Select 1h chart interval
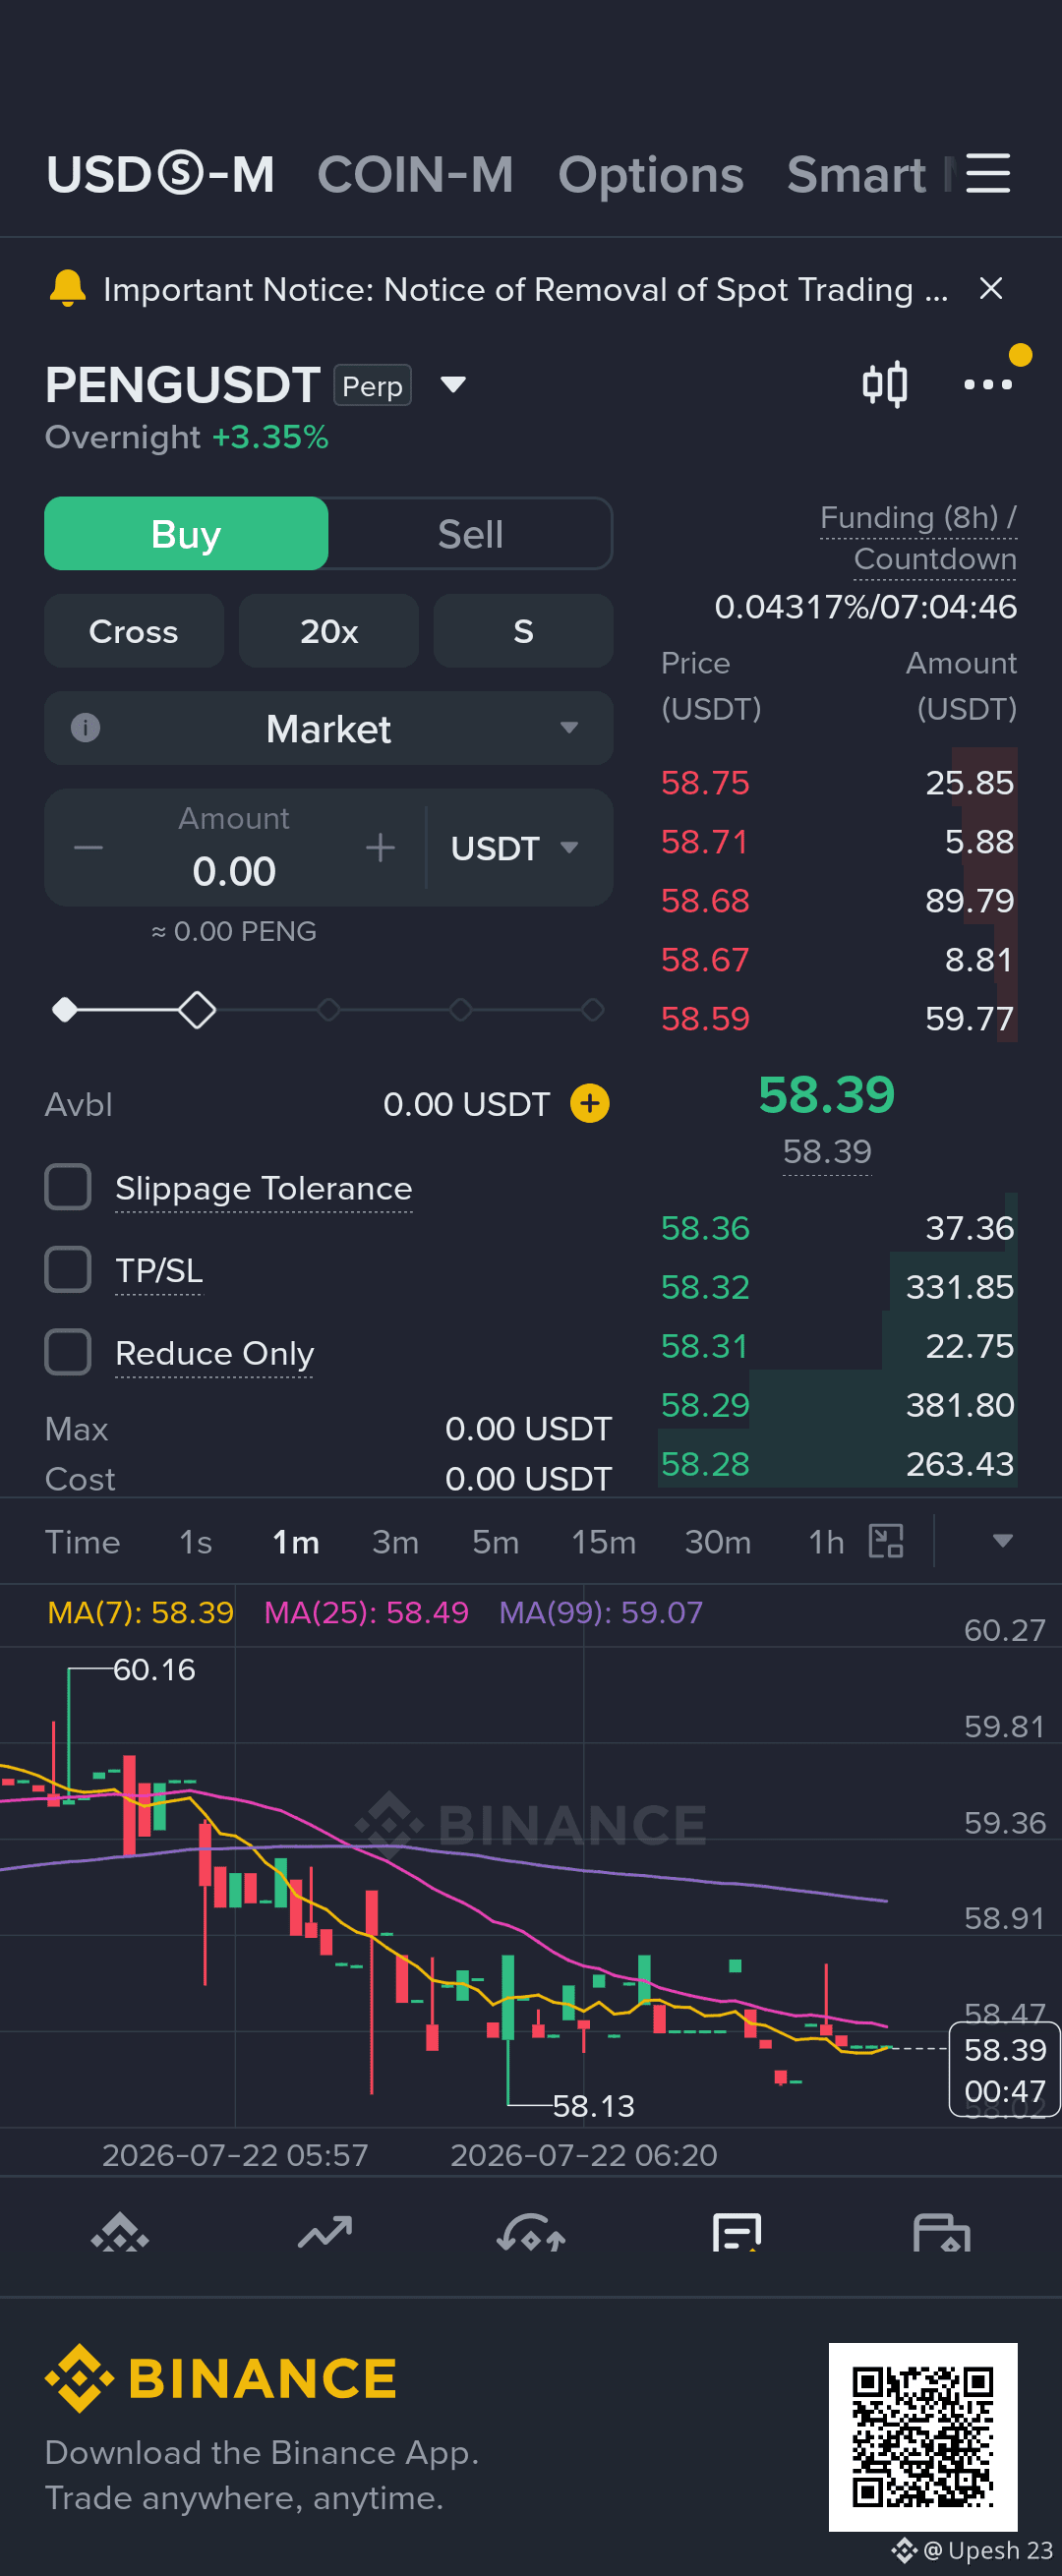This screenshot has height=2576, width=1062. 826,1541
